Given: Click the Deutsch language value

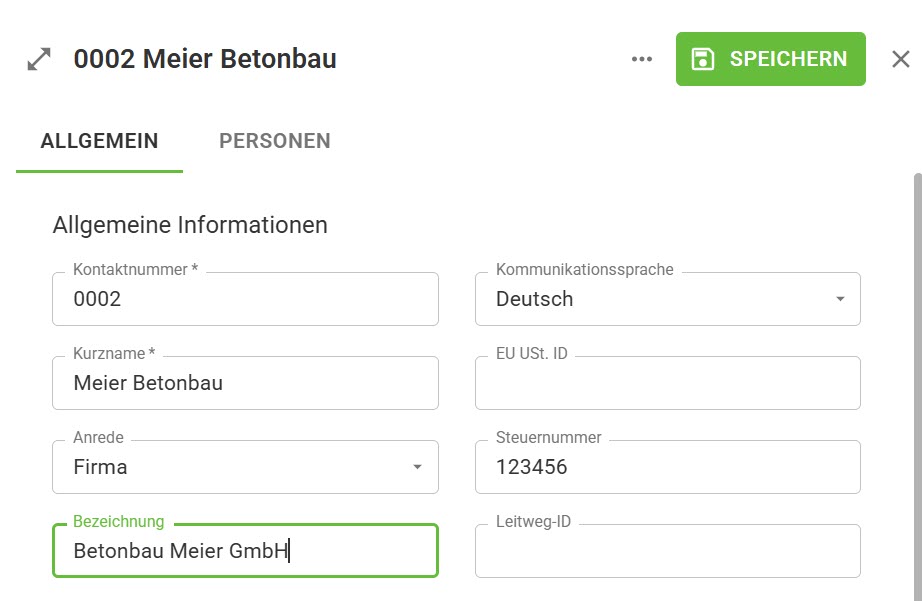Looking at the screenshot, I should (534, 298).
